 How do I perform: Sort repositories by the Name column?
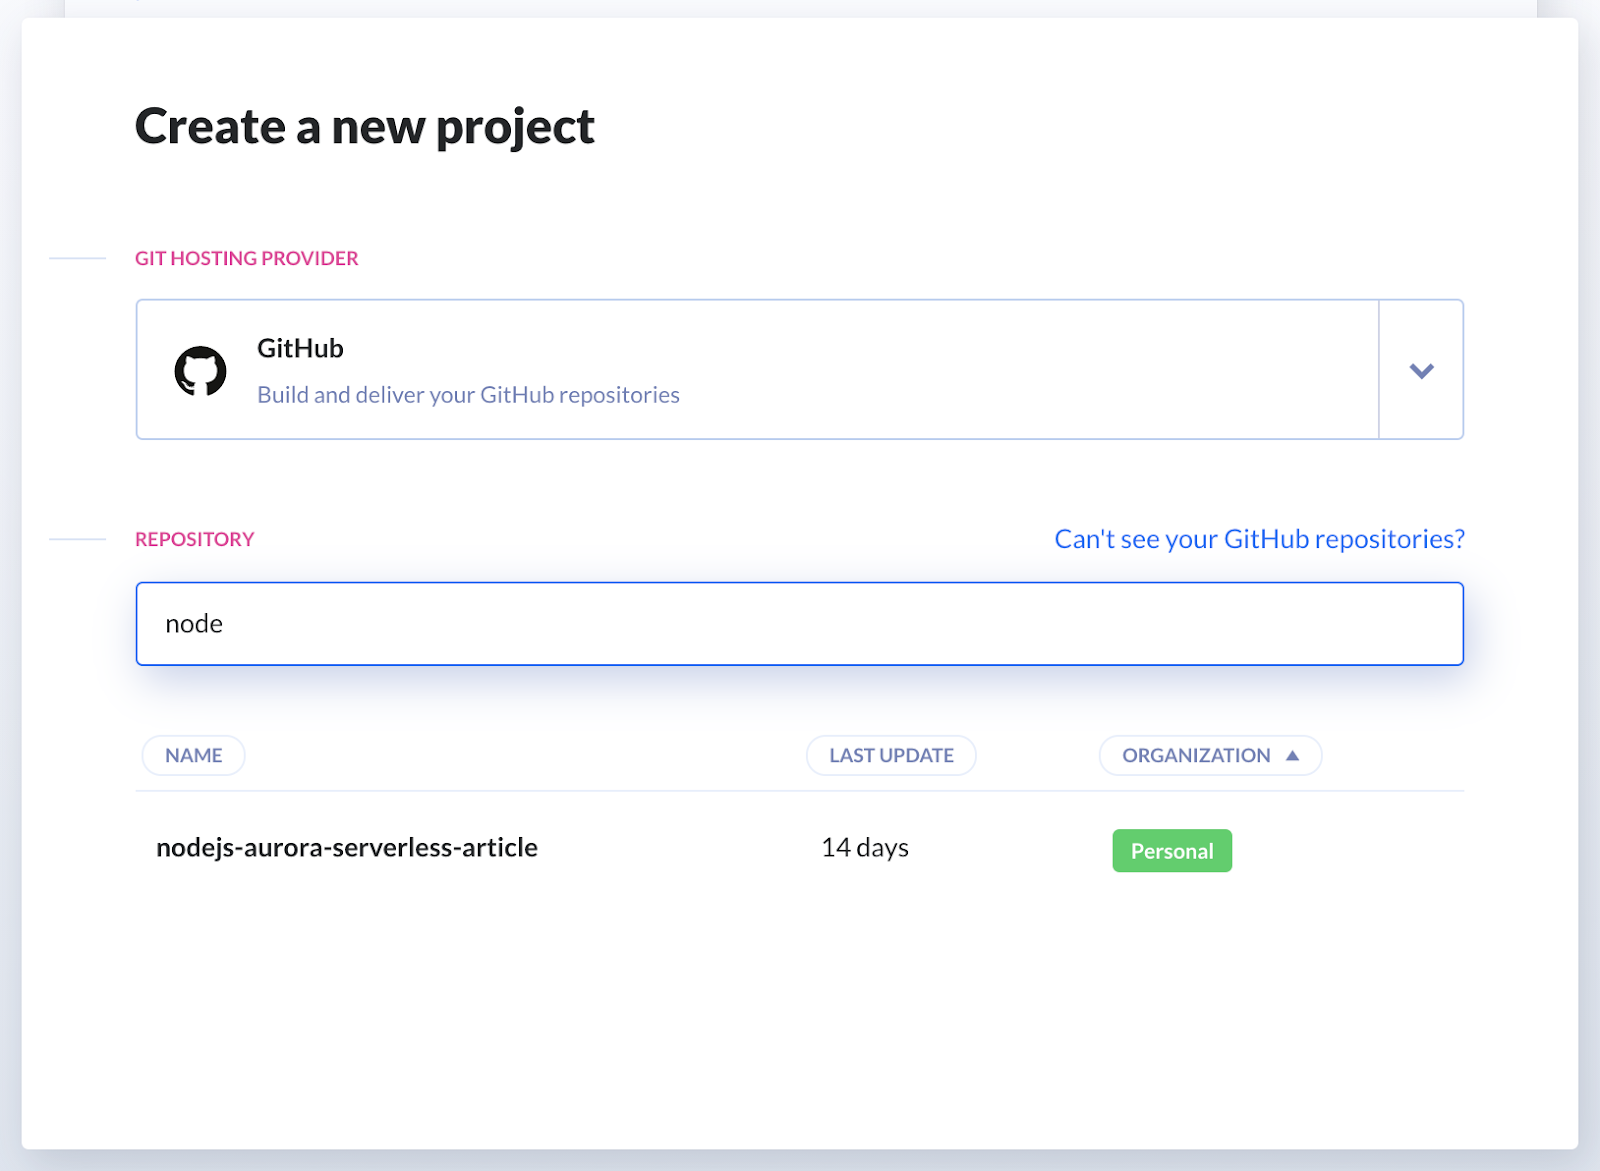tap(193, 755)
